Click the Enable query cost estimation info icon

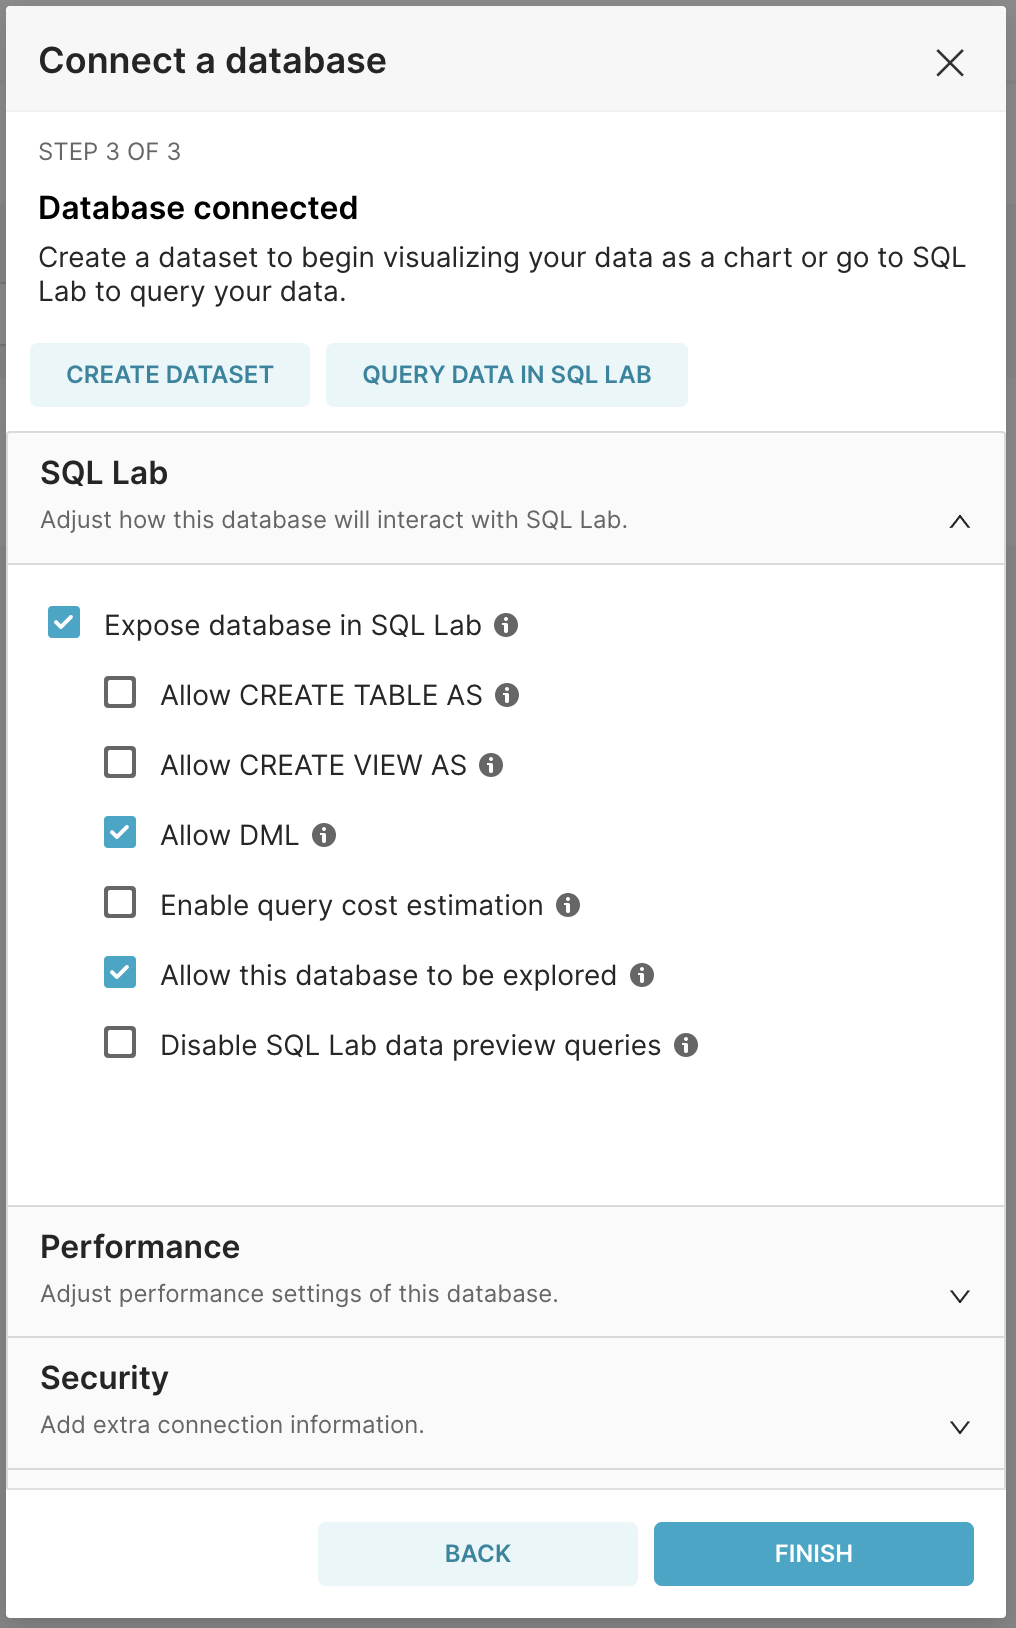[x=568, y=905]
